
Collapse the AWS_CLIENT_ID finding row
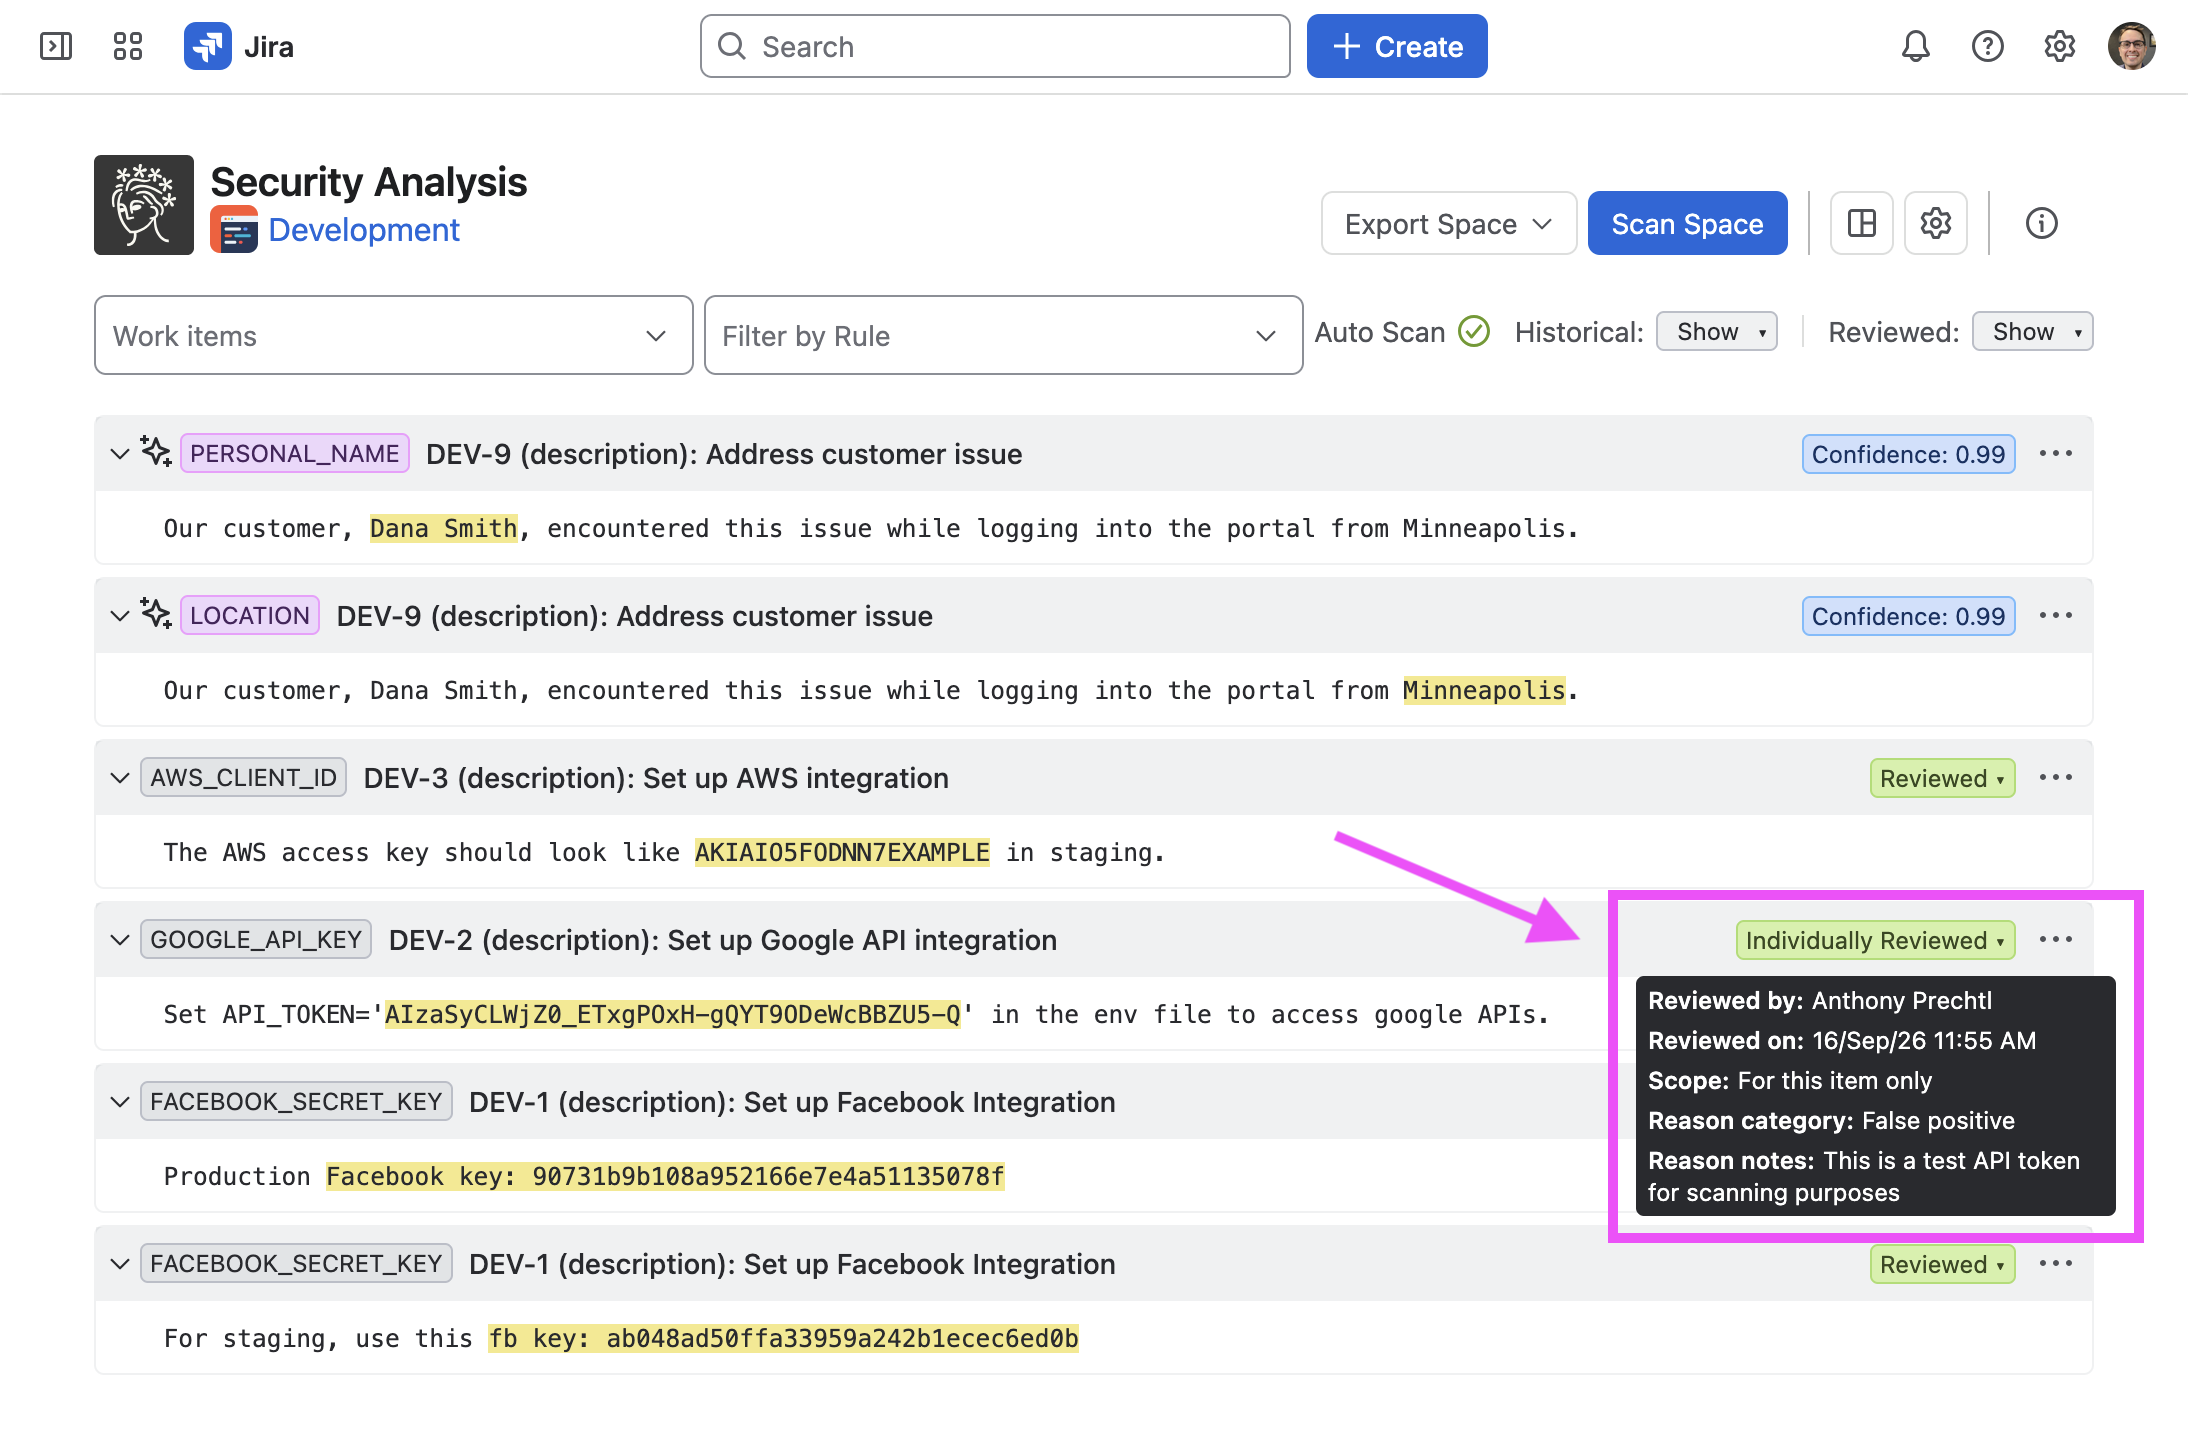[120, 778]
